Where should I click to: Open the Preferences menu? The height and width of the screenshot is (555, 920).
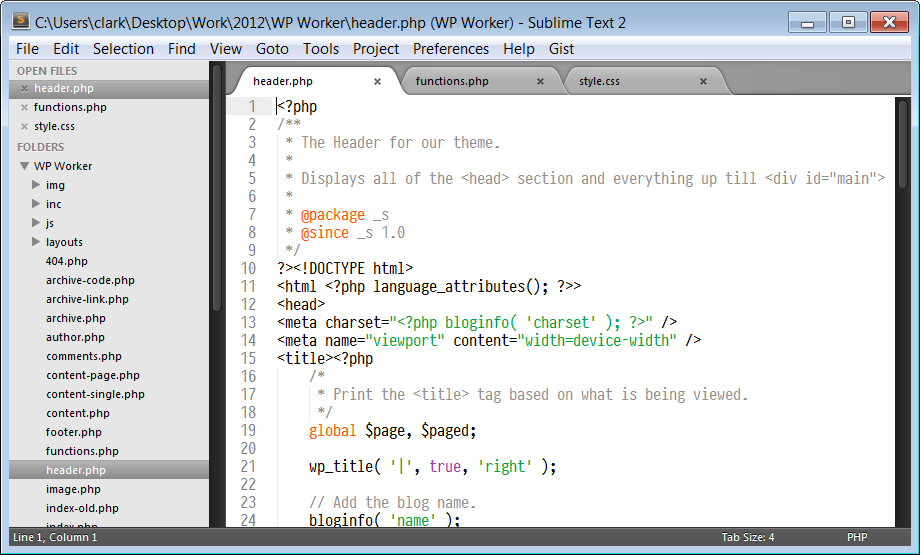(x=451, y=49)
